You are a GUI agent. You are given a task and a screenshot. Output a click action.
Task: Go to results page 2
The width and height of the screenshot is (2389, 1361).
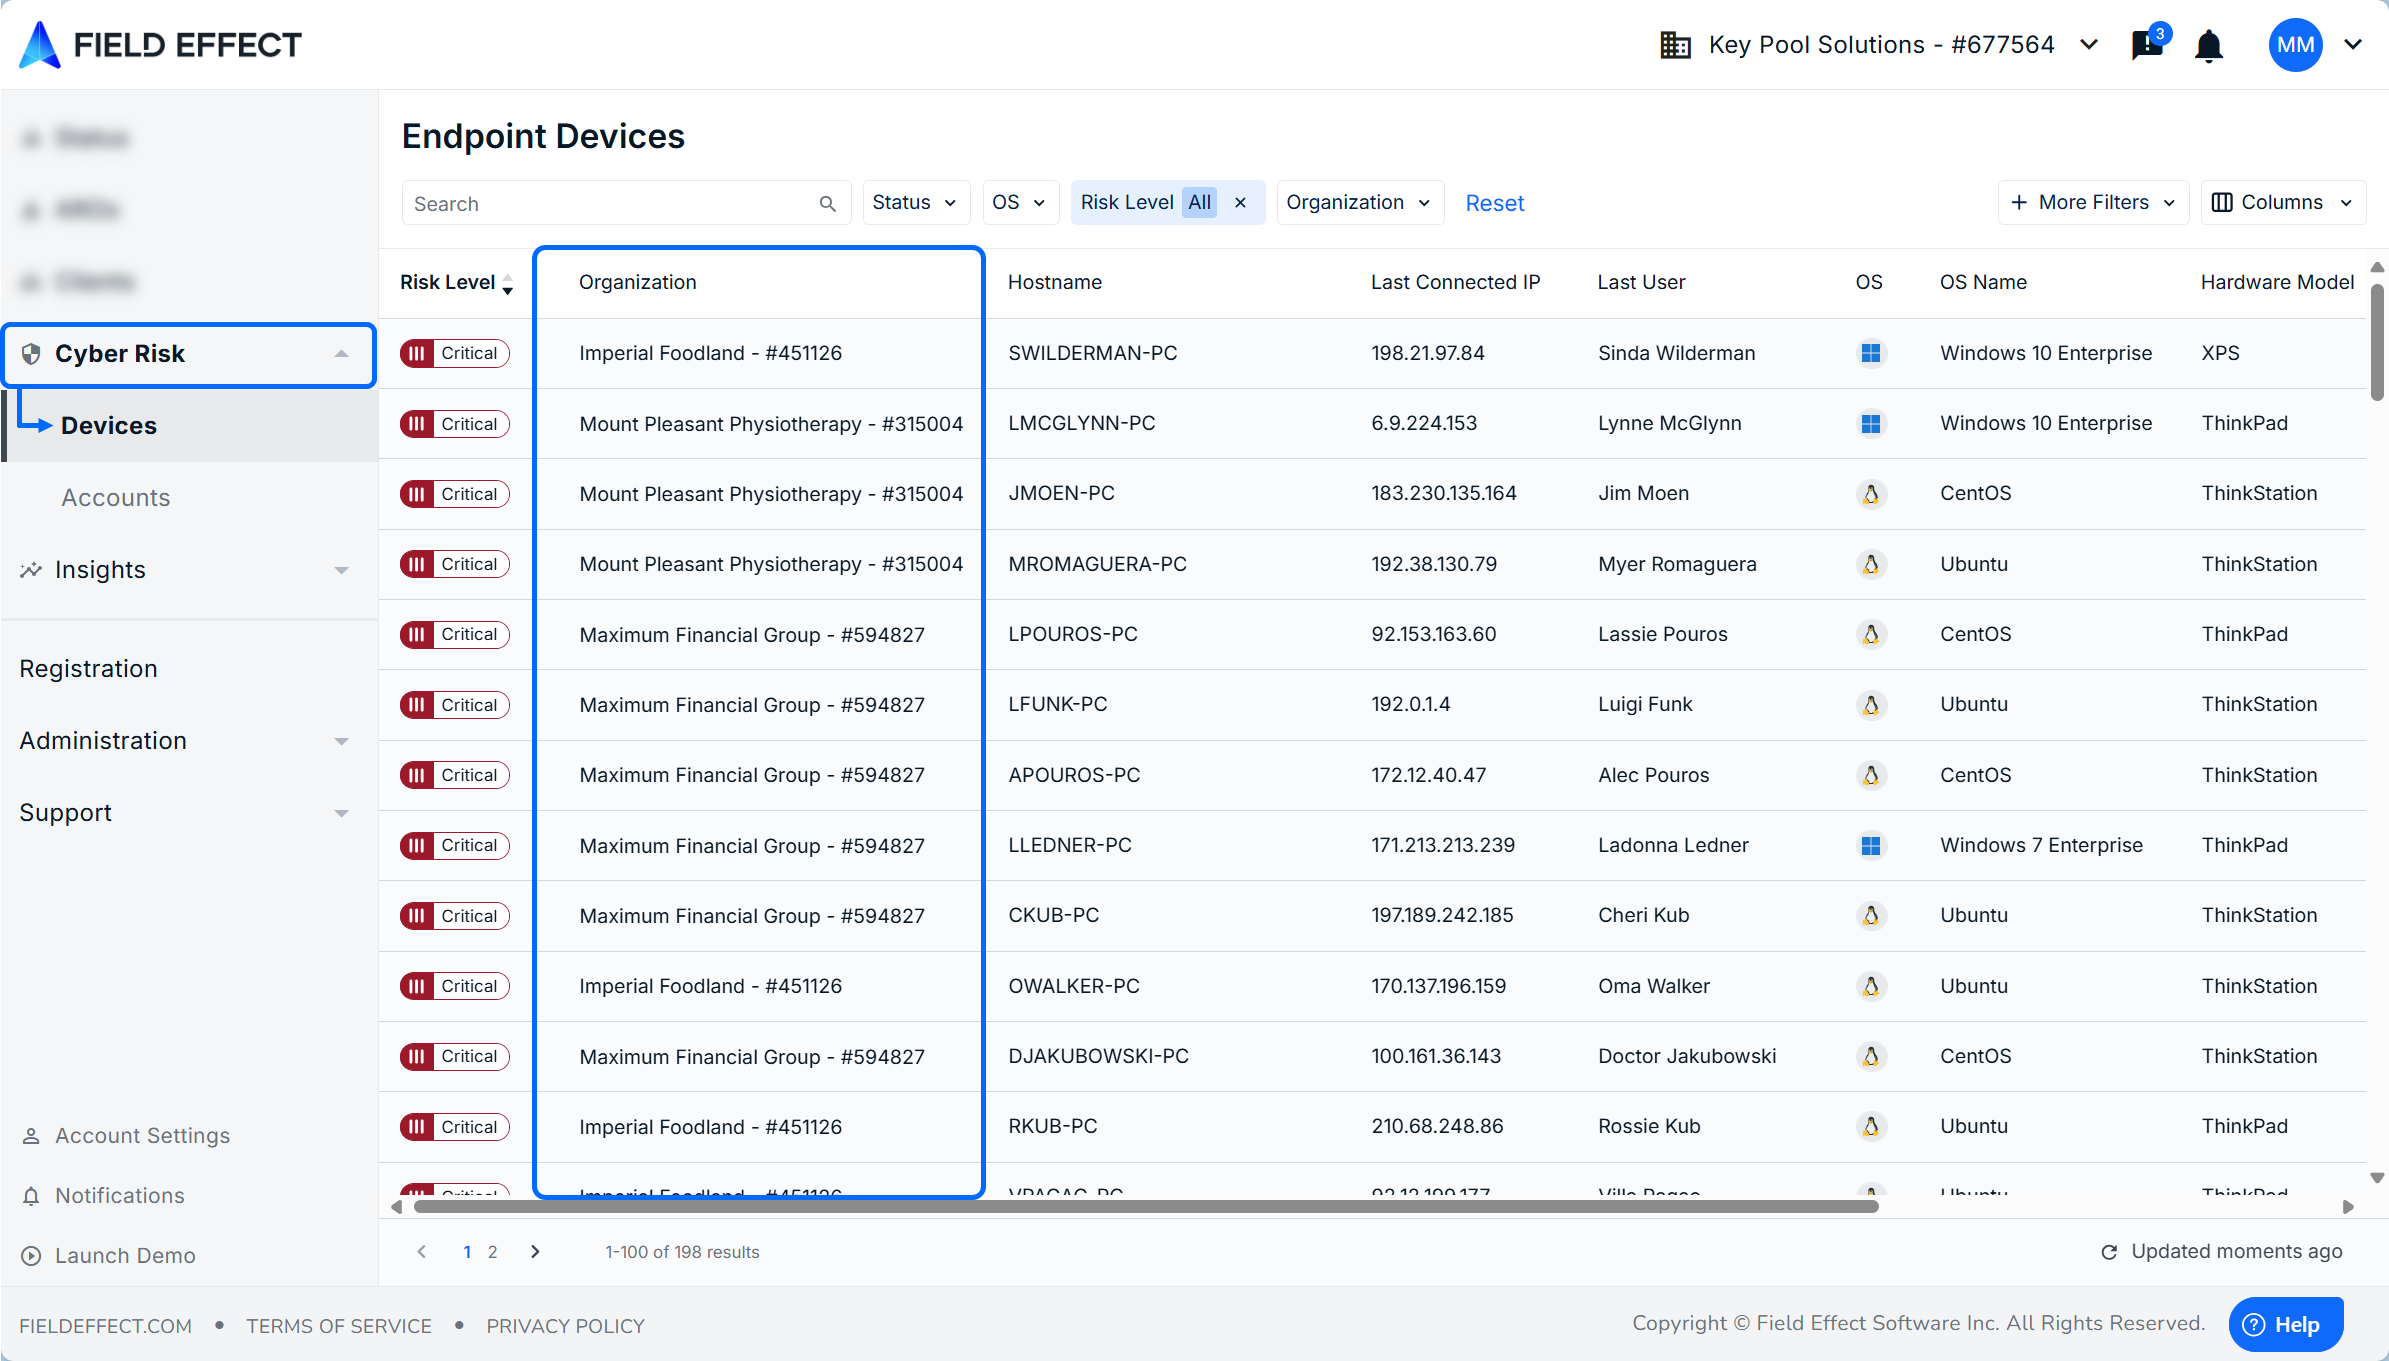(492, 1252)
